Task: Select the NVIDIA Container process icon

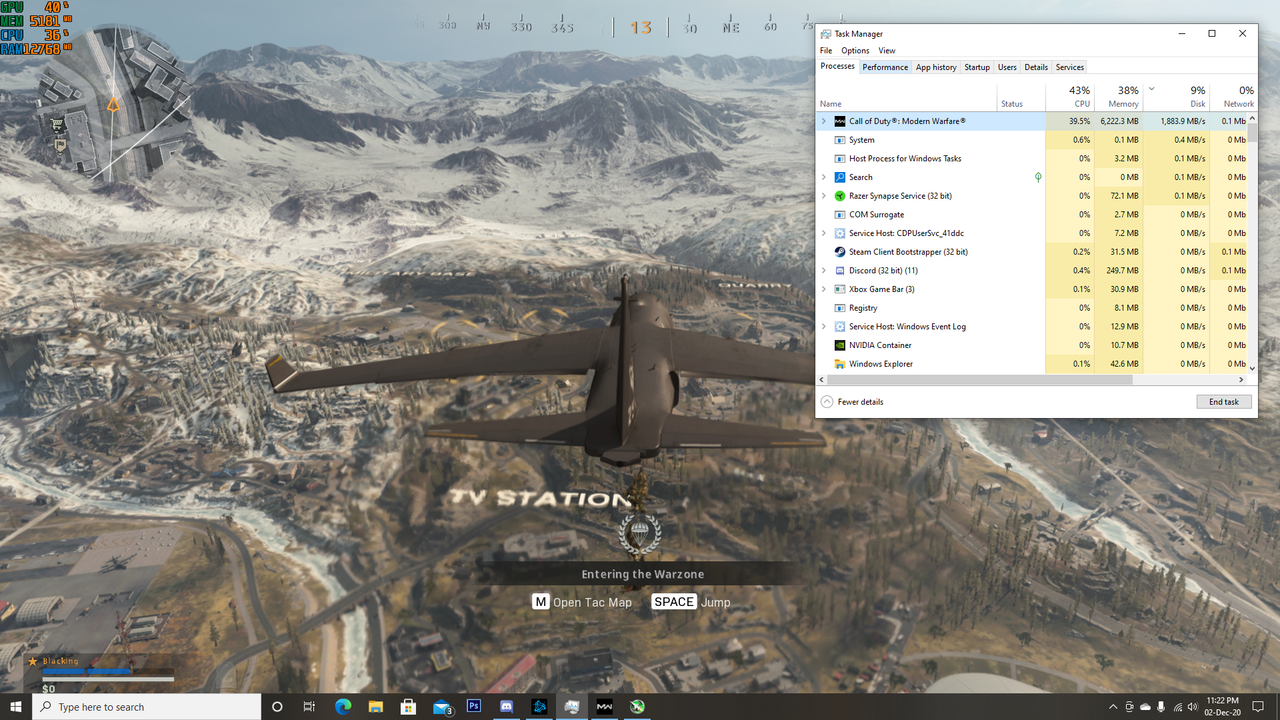Action: [x=840, y=345]
